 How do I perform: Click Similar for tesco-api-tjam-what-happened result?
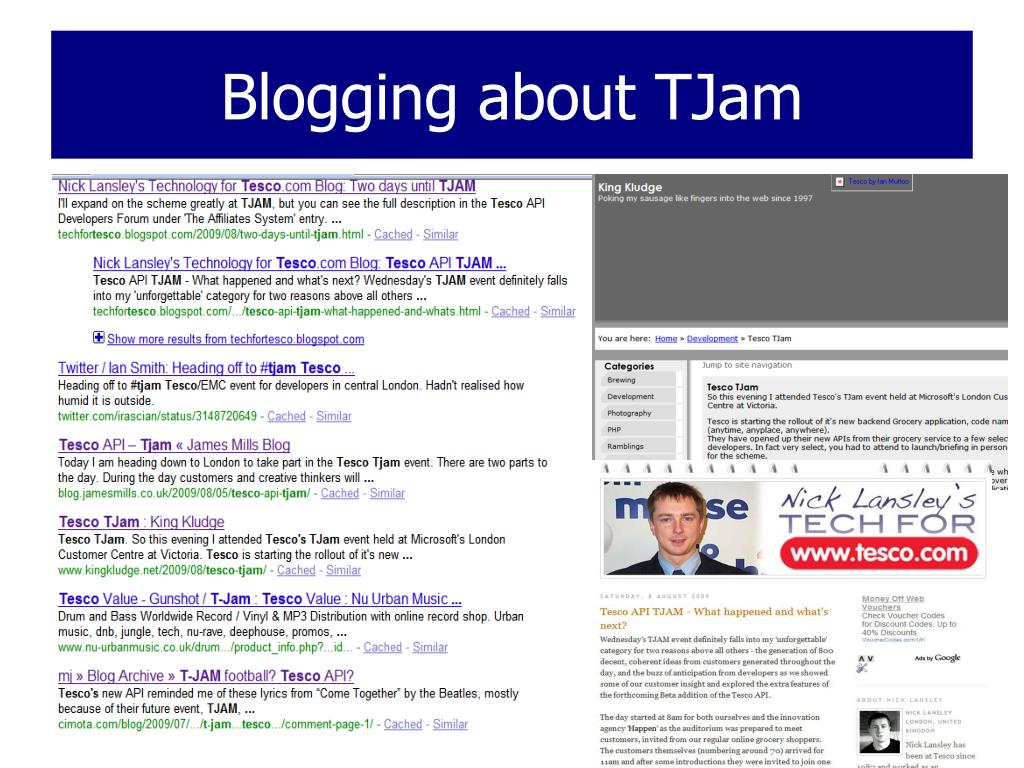(558, 312)
